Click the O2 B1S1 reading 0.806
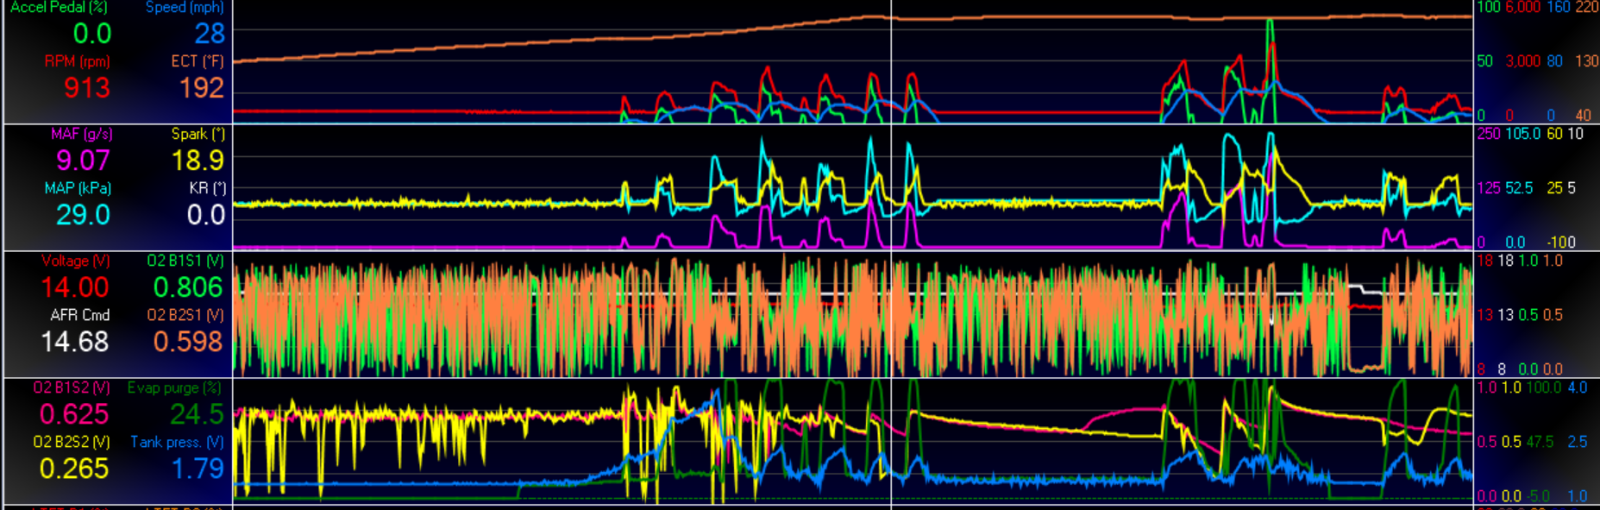This screenshot has height=510, width=1600. pos(188,288)
